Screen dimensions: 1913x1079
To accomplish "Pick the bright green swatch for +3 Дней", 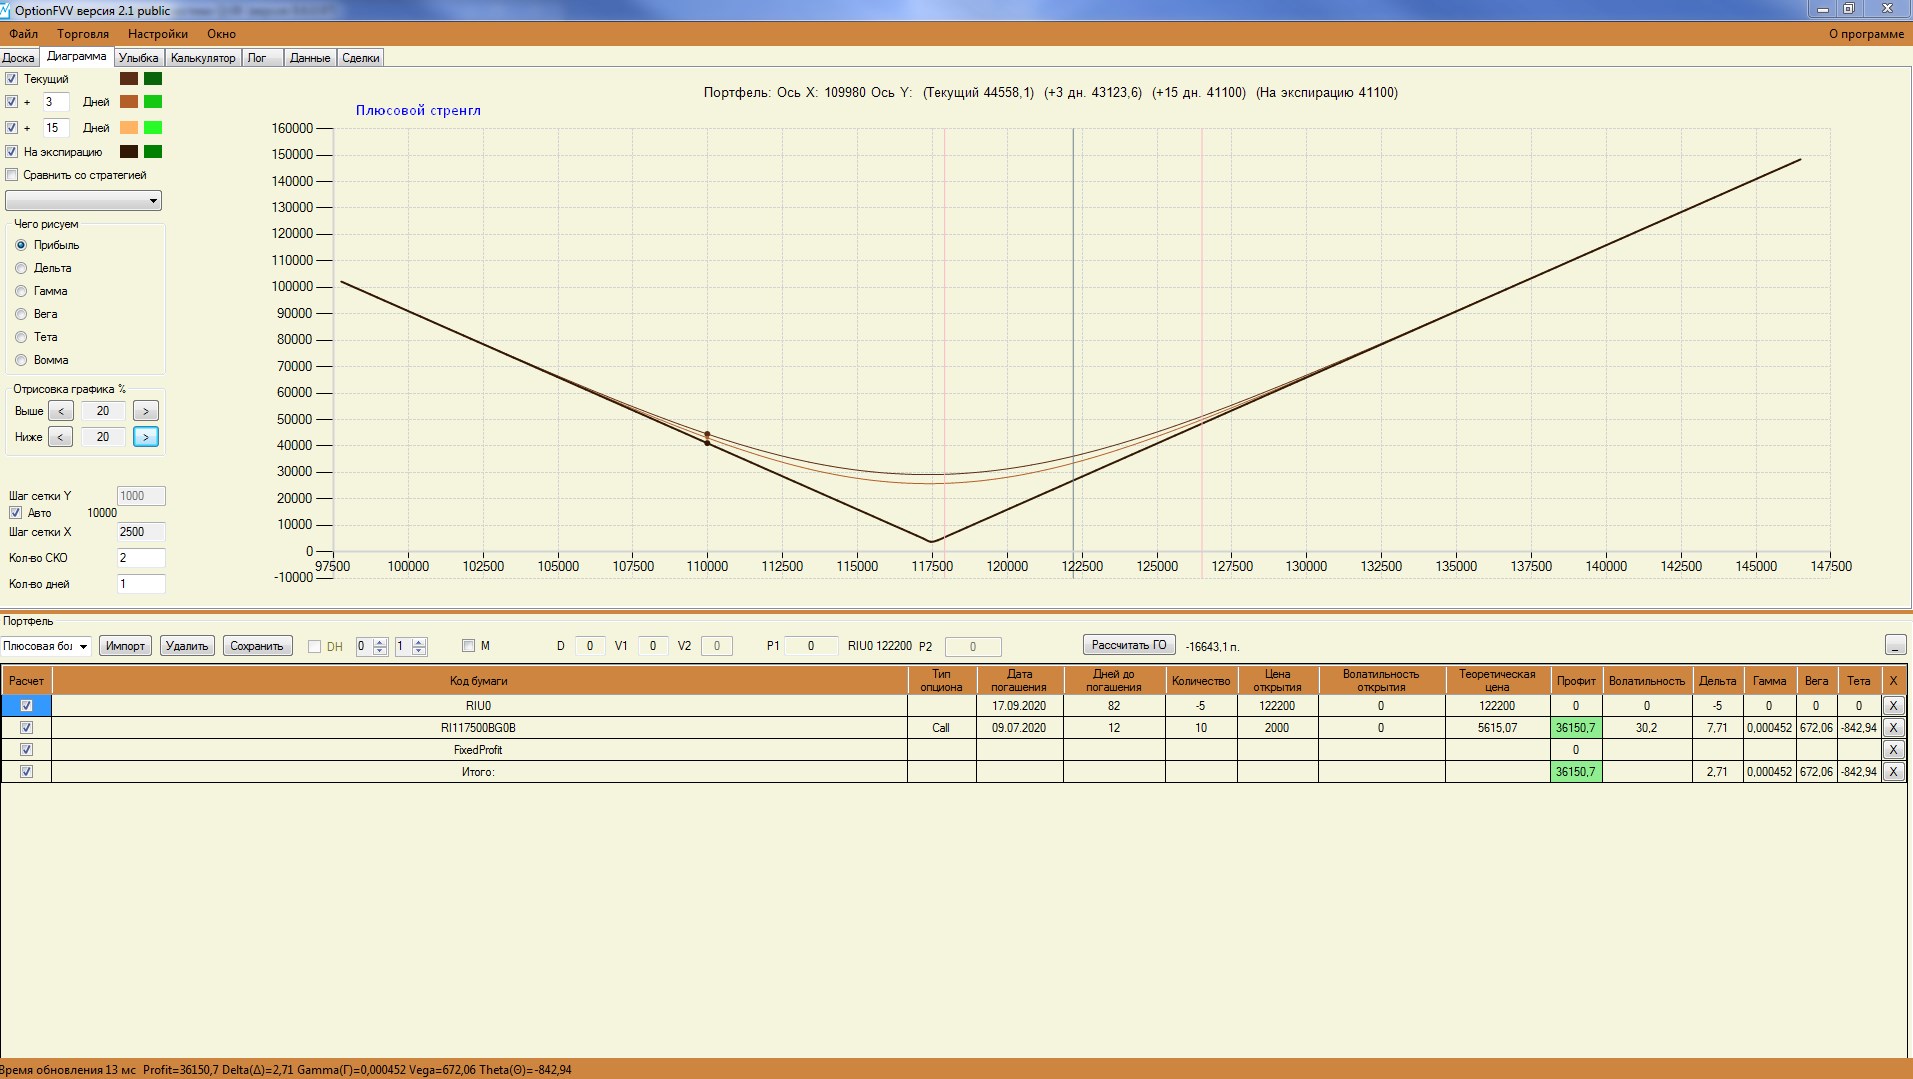I will [153, 102].
